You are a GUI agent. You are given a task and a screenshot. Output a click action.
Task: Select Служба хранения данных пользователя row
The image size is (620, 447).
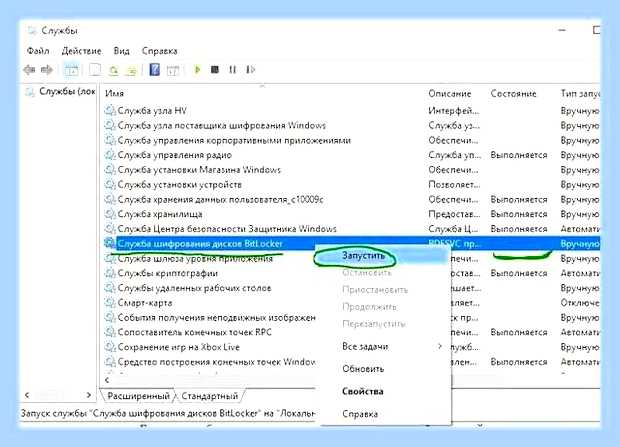[x=220, y=199]
